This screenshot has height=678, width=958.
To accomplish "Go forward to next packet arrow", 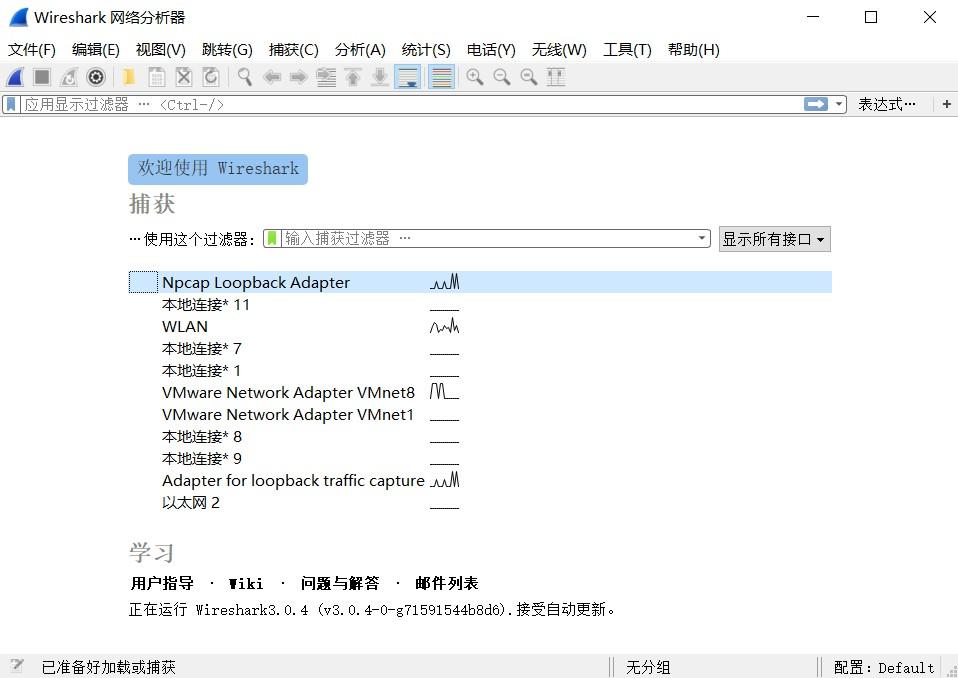I will (x=299, y=77).
